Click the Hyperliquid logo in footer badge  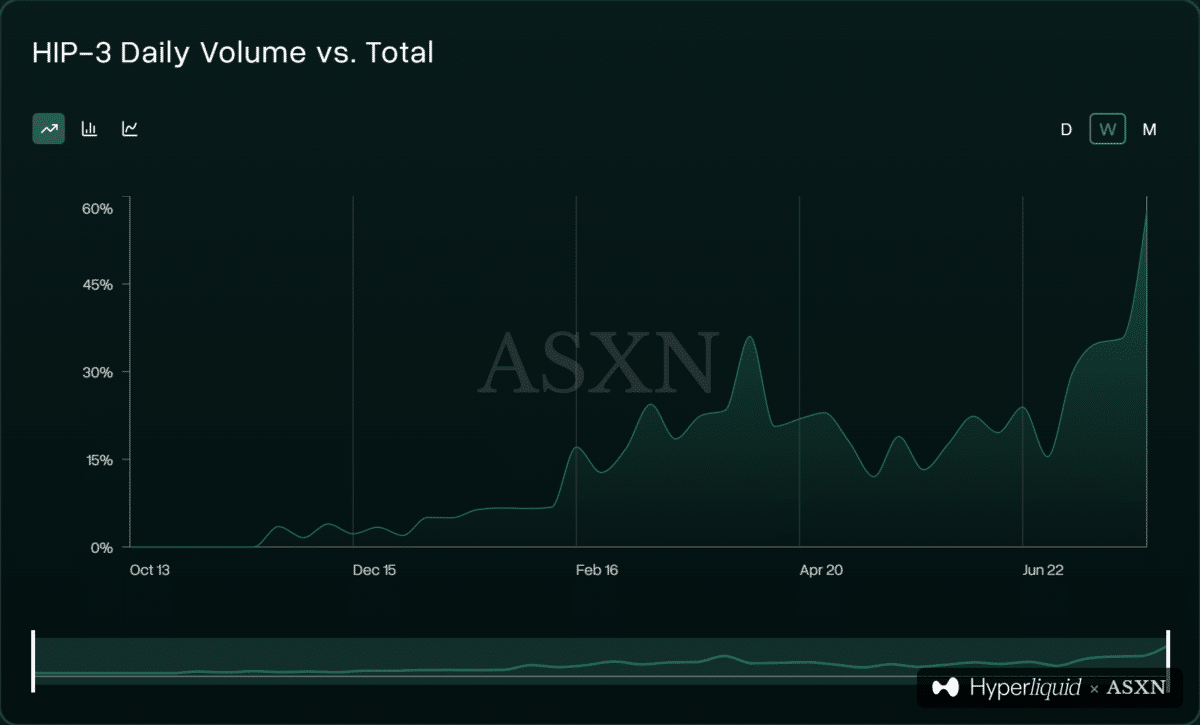tap(1007, 687)
